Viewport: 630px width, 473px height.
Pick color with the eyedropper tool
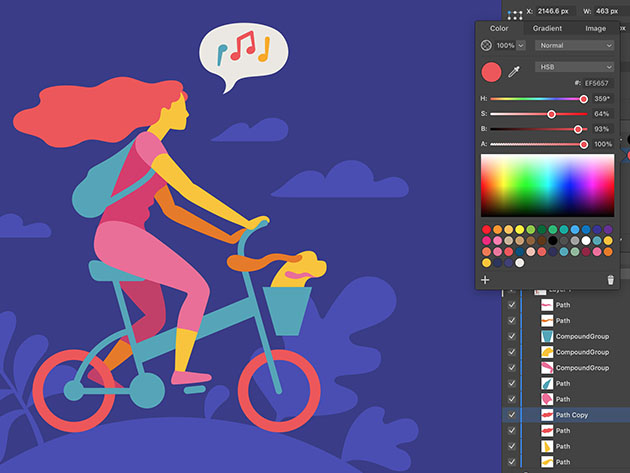514,72
